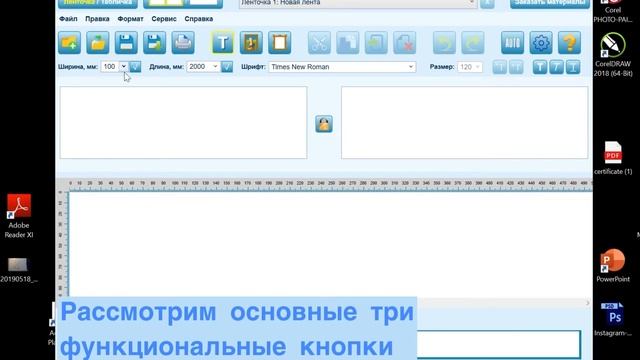Open help via the question mark icon
640x360 pixels.
tap(569, 42)
